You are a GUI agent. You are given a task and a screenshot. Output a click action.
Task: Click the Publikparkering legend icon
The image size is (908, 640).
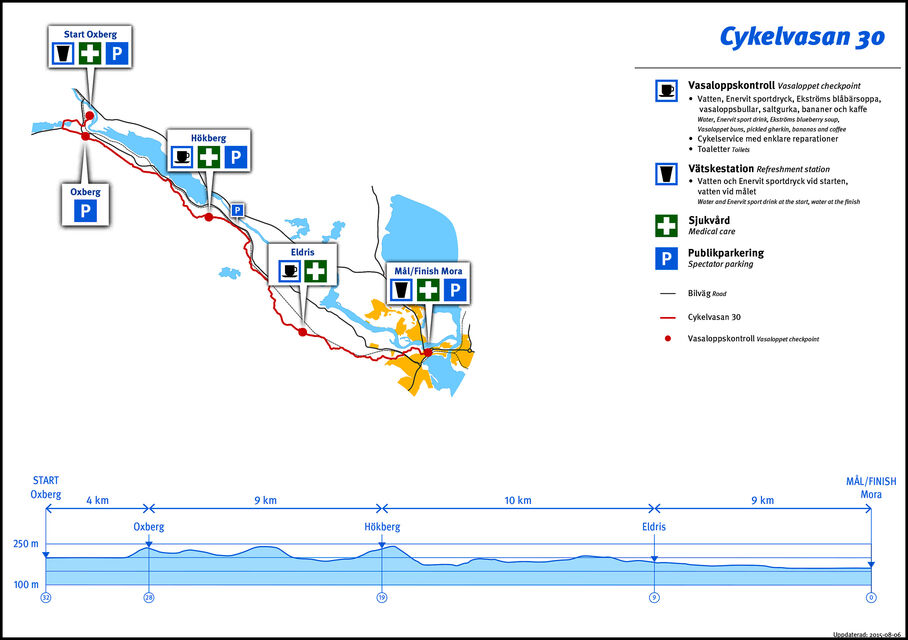666,259
